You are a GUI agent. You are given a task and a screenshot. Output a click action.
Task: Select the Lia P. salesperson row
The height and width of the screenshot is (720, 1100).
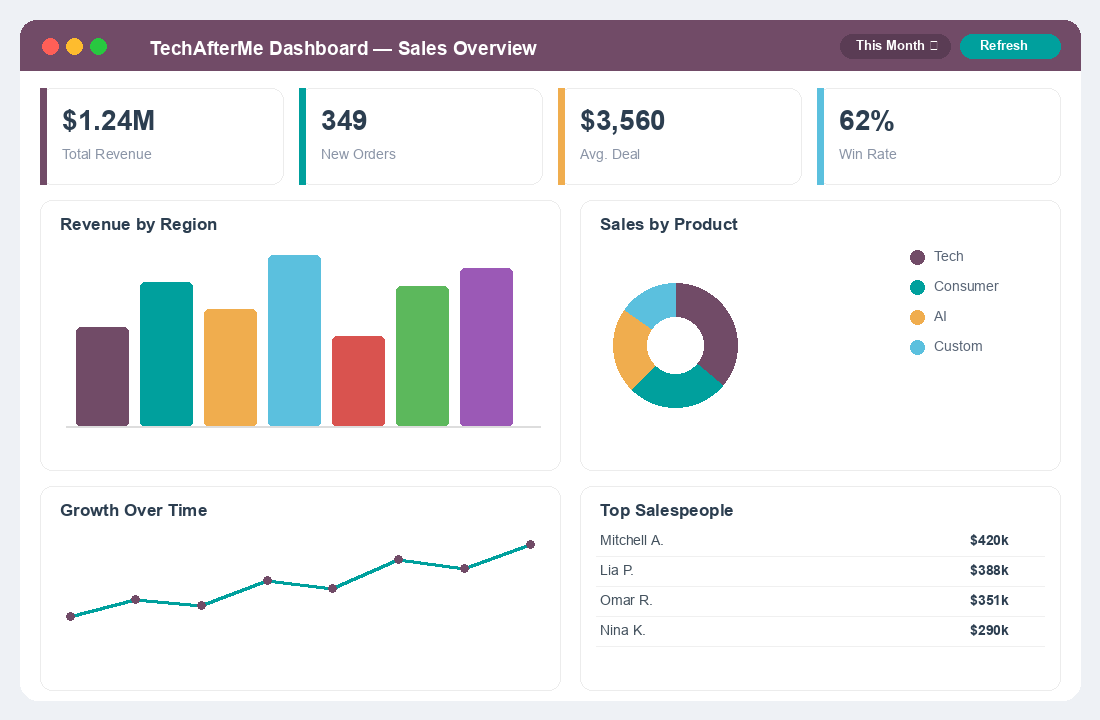[820, 571]
